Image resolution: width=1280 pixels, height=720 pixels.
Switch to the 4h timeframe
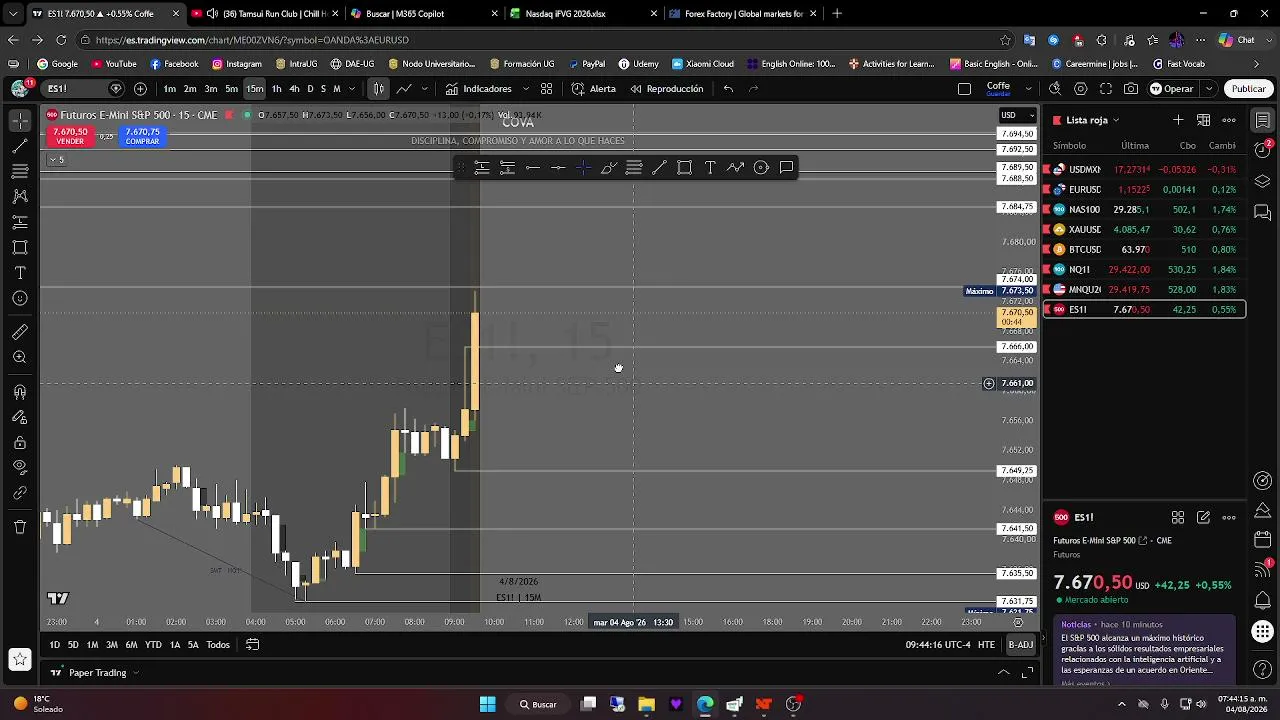(x=294, y=89)
